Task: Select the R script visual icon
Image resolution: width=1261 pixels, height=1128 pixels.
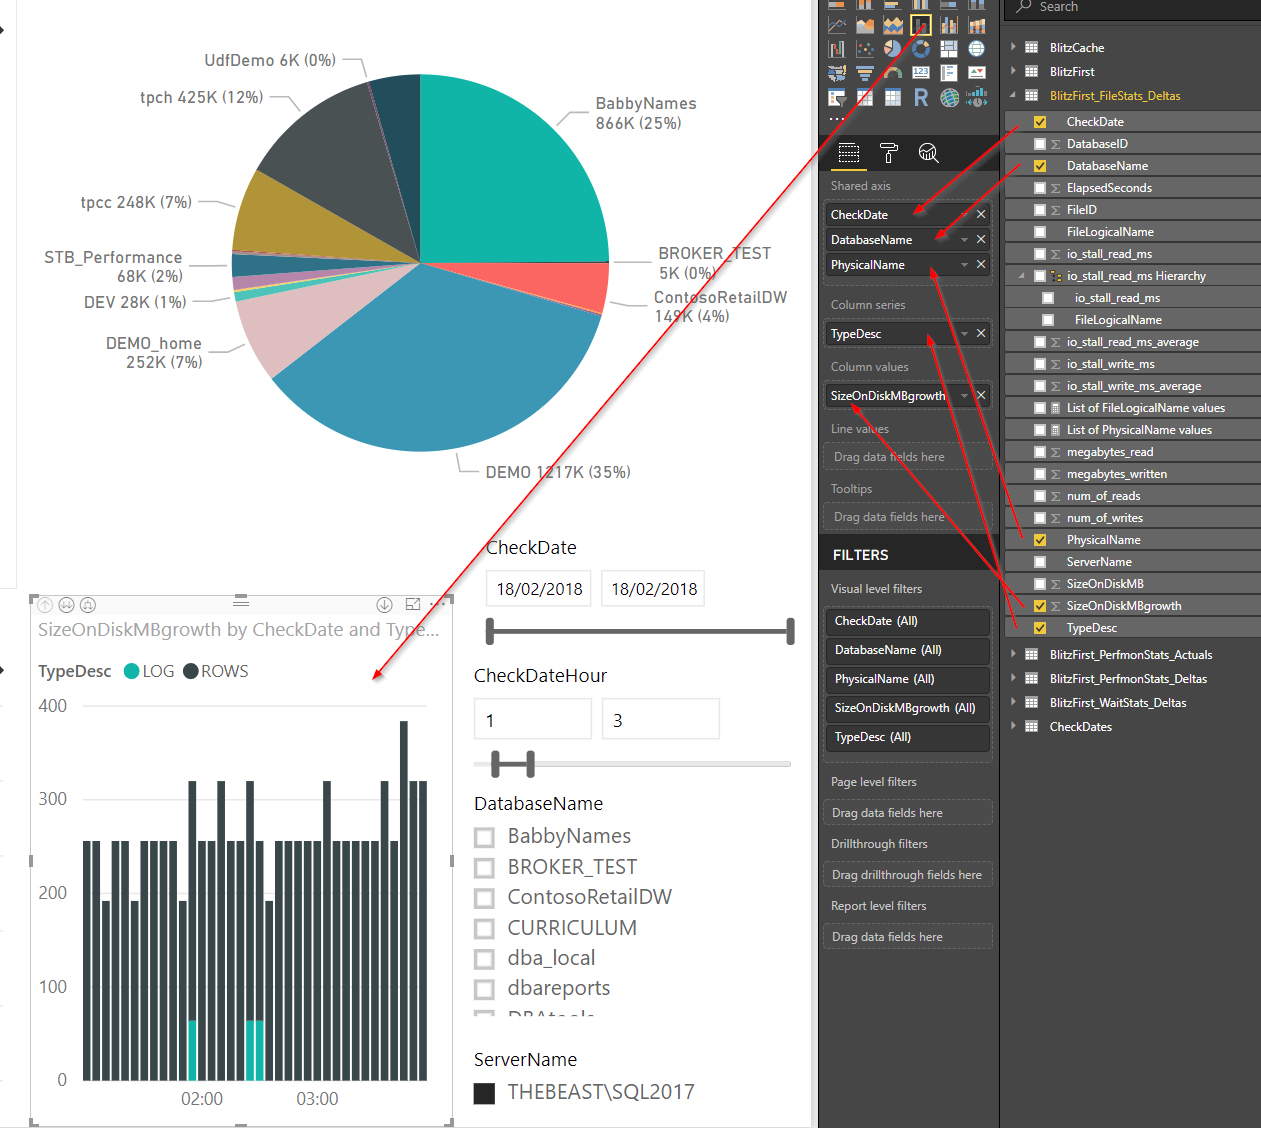Action: (921, 97)
